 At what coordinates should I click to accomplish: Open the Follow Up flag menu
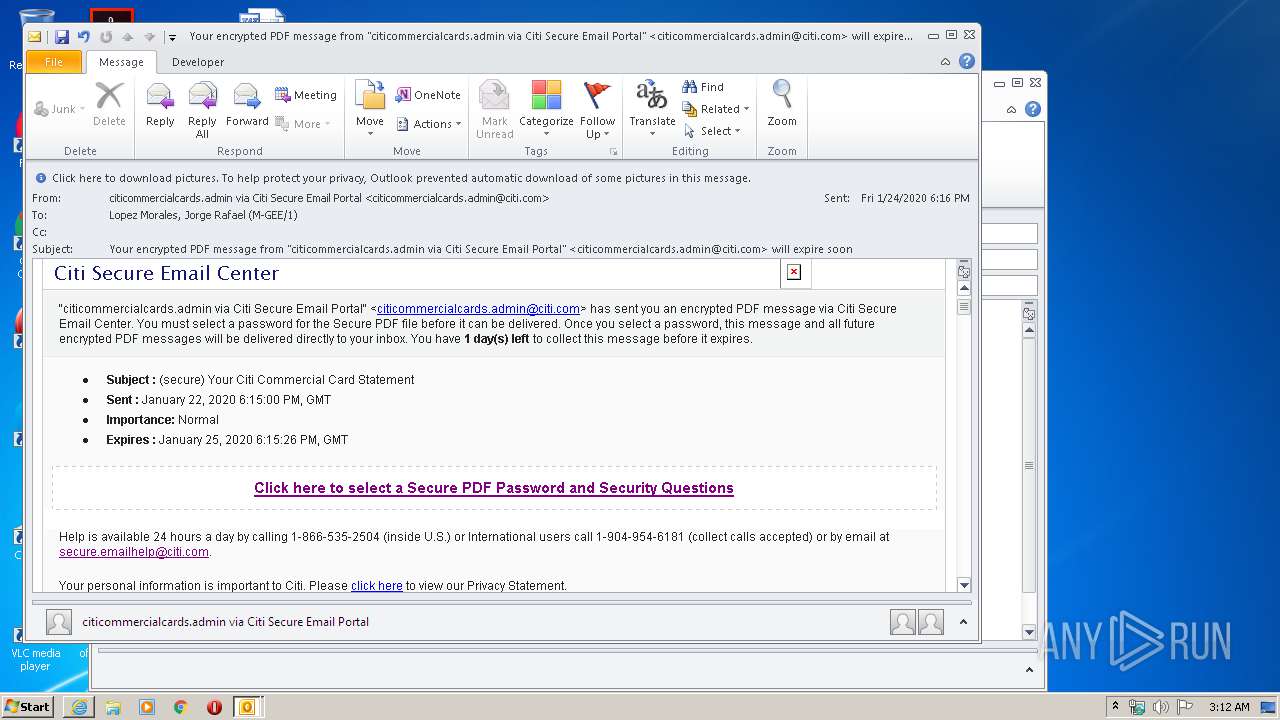[597, 109]
